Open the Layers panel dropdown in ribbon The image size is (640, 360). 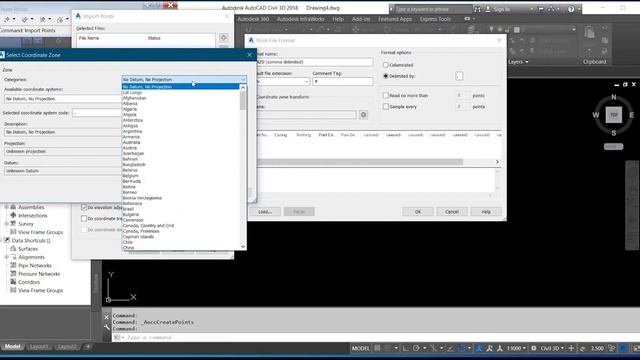518,62
